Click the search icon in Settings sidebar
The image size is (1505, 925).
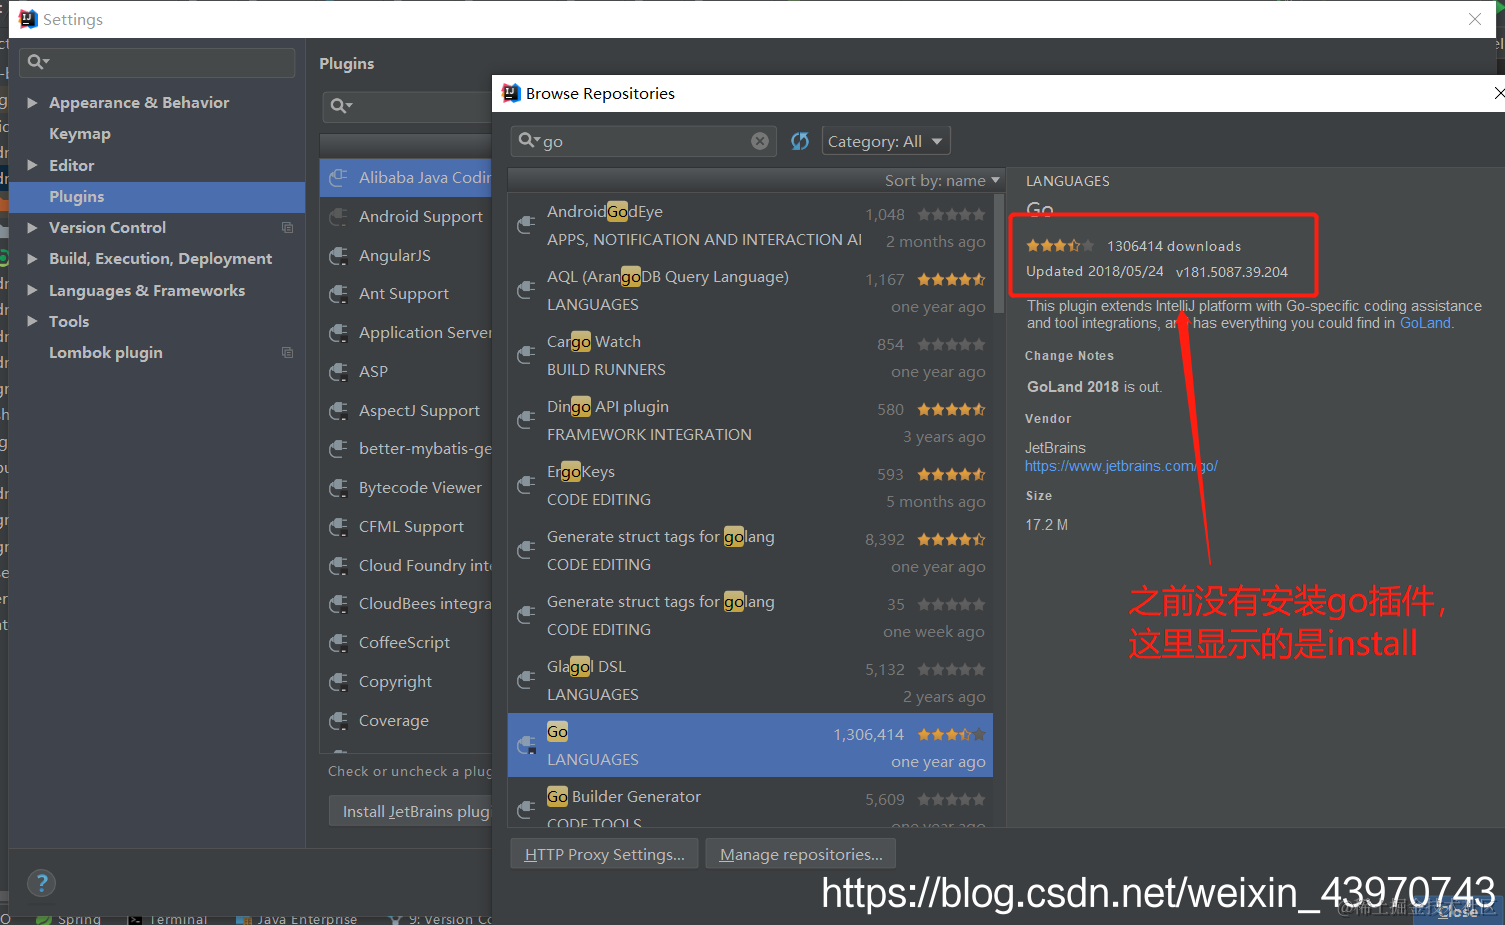38,62
